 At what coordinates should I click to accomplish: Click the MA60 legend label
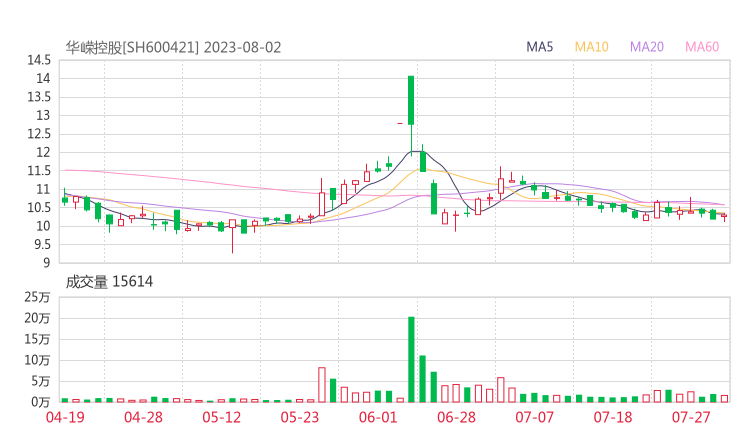tap(702, 47)
